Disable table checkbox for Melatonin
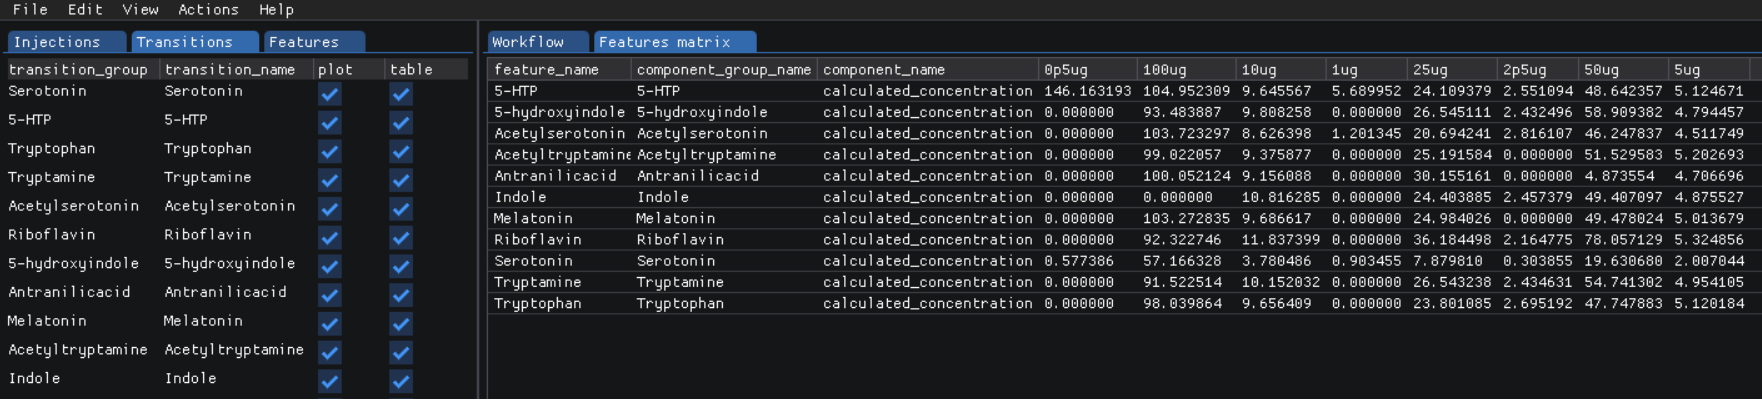Image resolution: width=1762 pixels, height=401 pixels. 401,324
